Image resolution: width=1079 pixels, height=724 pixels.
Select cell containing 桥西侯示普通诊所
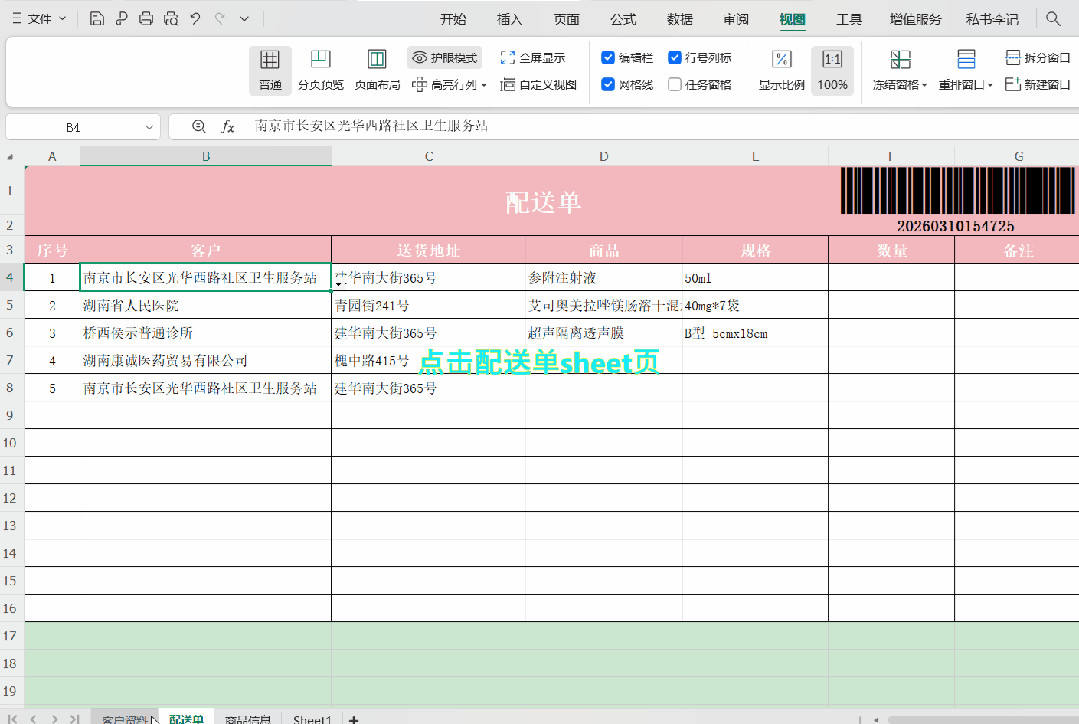(206, 332)
